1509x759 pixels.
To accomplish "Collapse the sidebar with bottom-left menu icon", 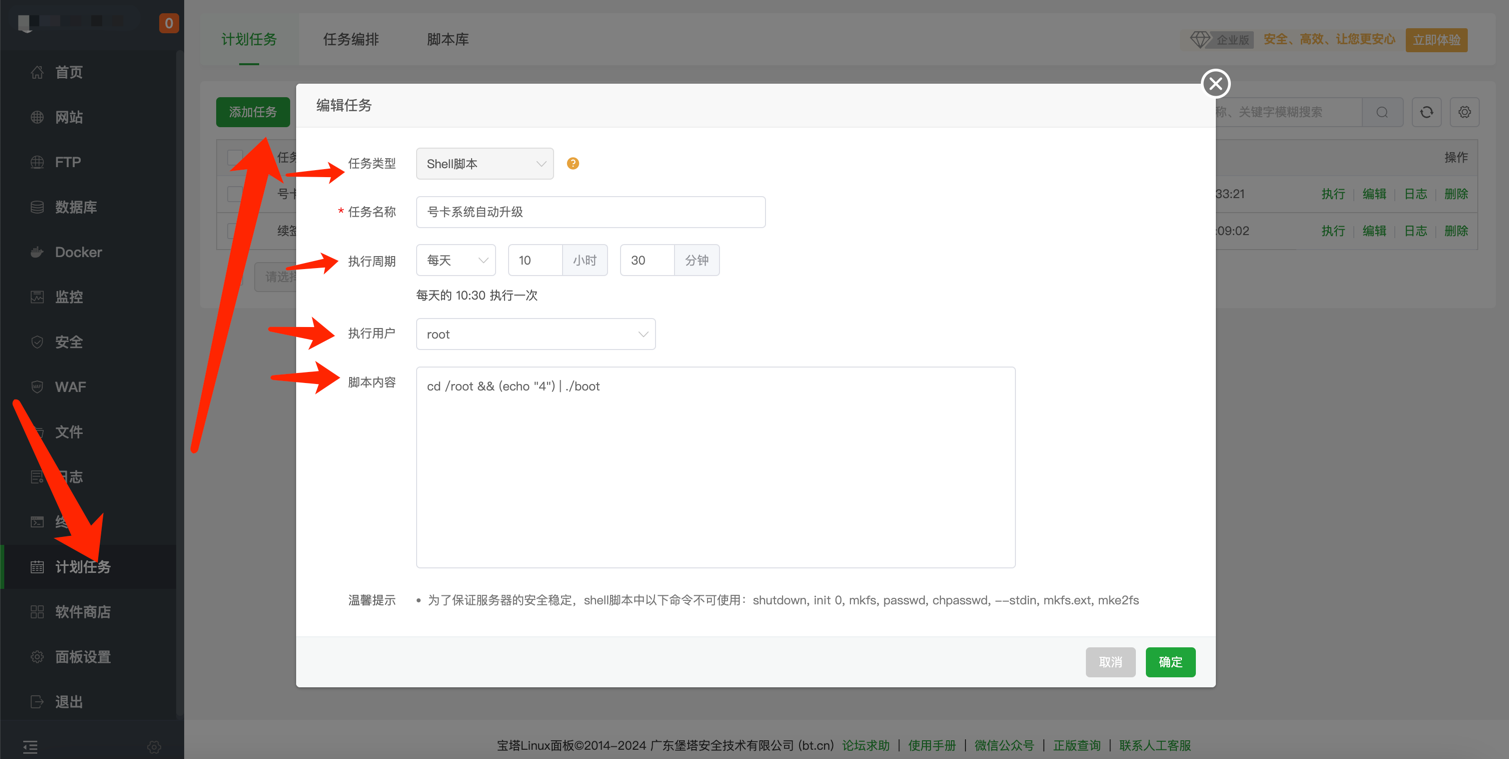I will point(30,747).
